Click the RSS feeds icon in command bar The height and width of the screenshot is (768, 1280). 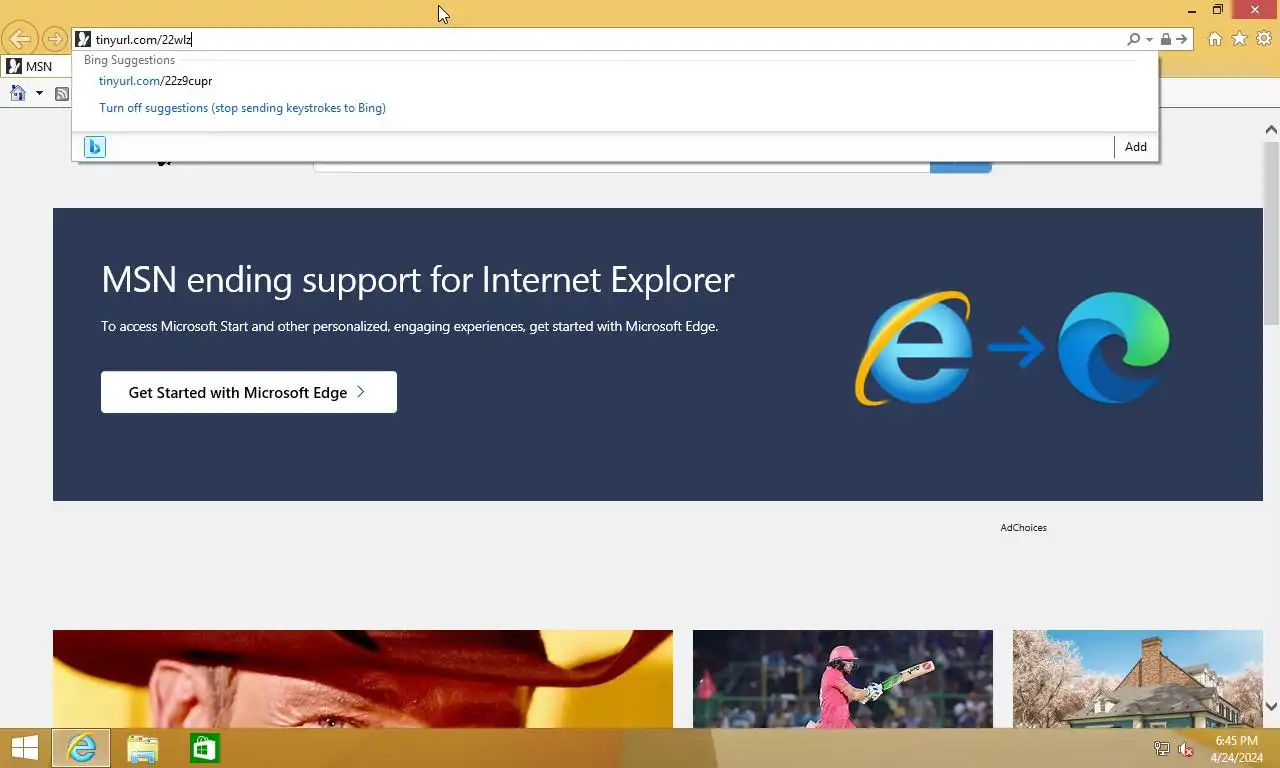tap(62, 94)
